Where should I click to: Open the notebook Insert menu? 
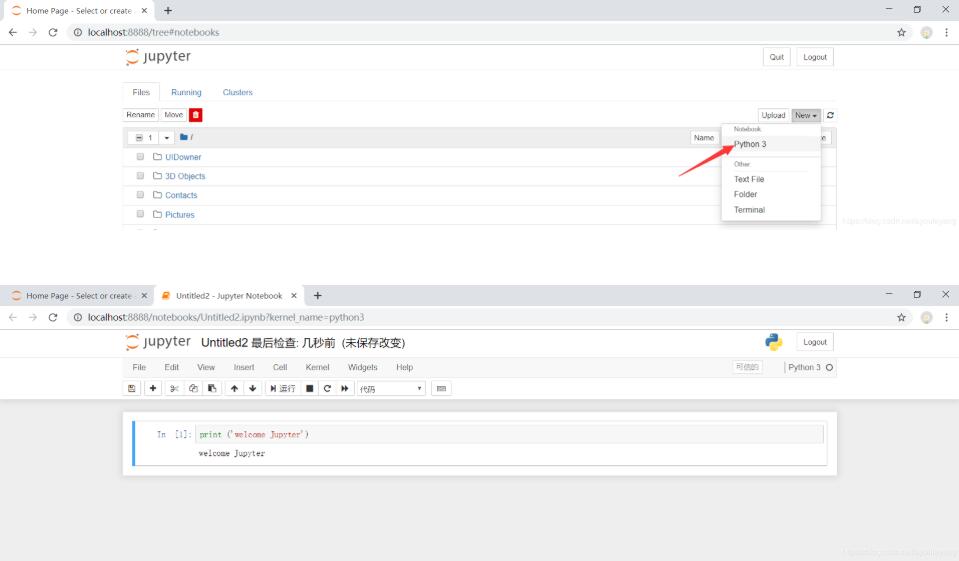pyautogui.click(x=243, y=367)
